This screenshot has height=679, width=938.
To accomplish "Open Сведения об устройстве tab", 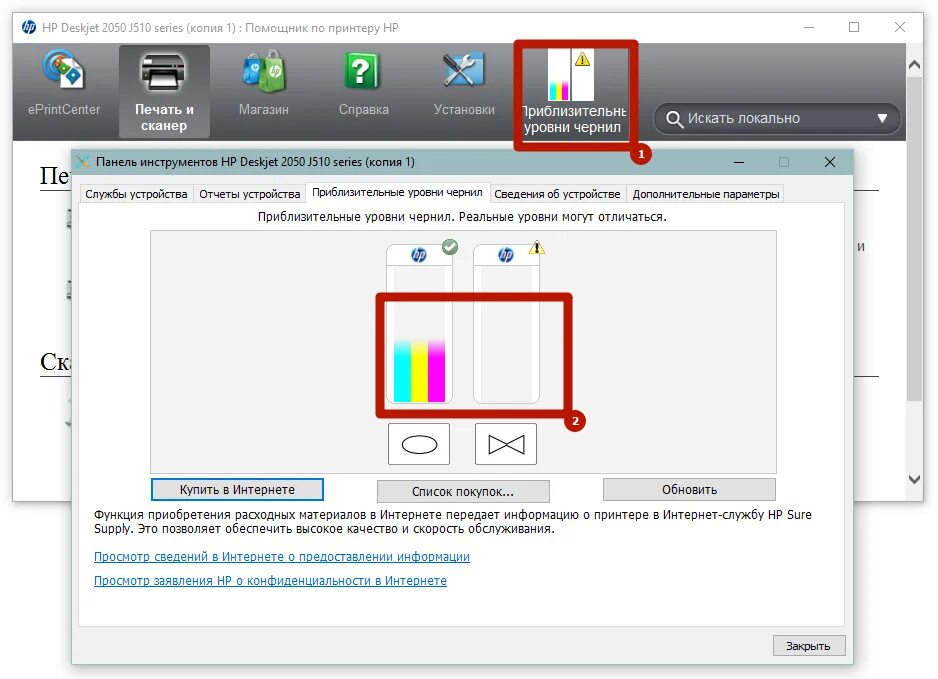I will click(557, 194).
